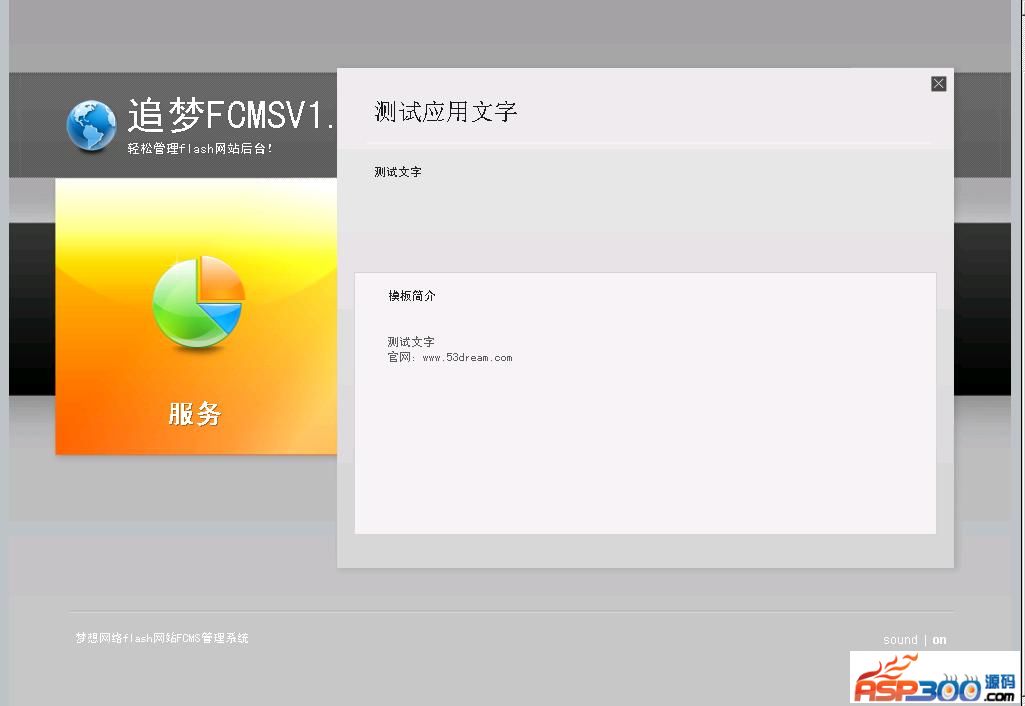Click the 追梦FCMSV1 title text
The width and height of the screenshot is (1025, 706).
pos(231,115)
